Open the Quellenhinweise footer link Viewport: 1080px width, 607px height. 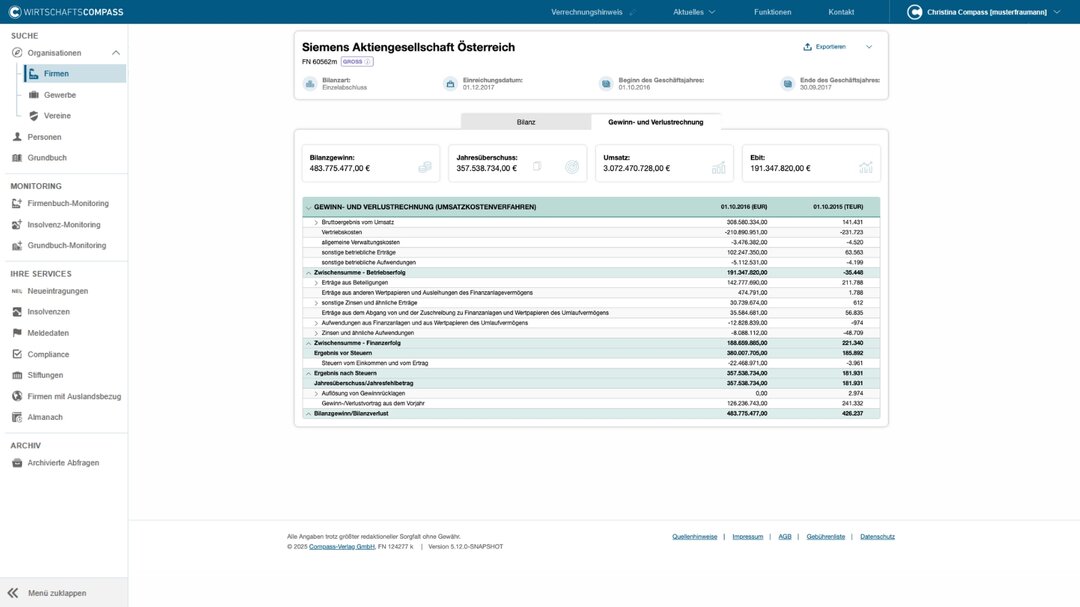coord(694,537)
